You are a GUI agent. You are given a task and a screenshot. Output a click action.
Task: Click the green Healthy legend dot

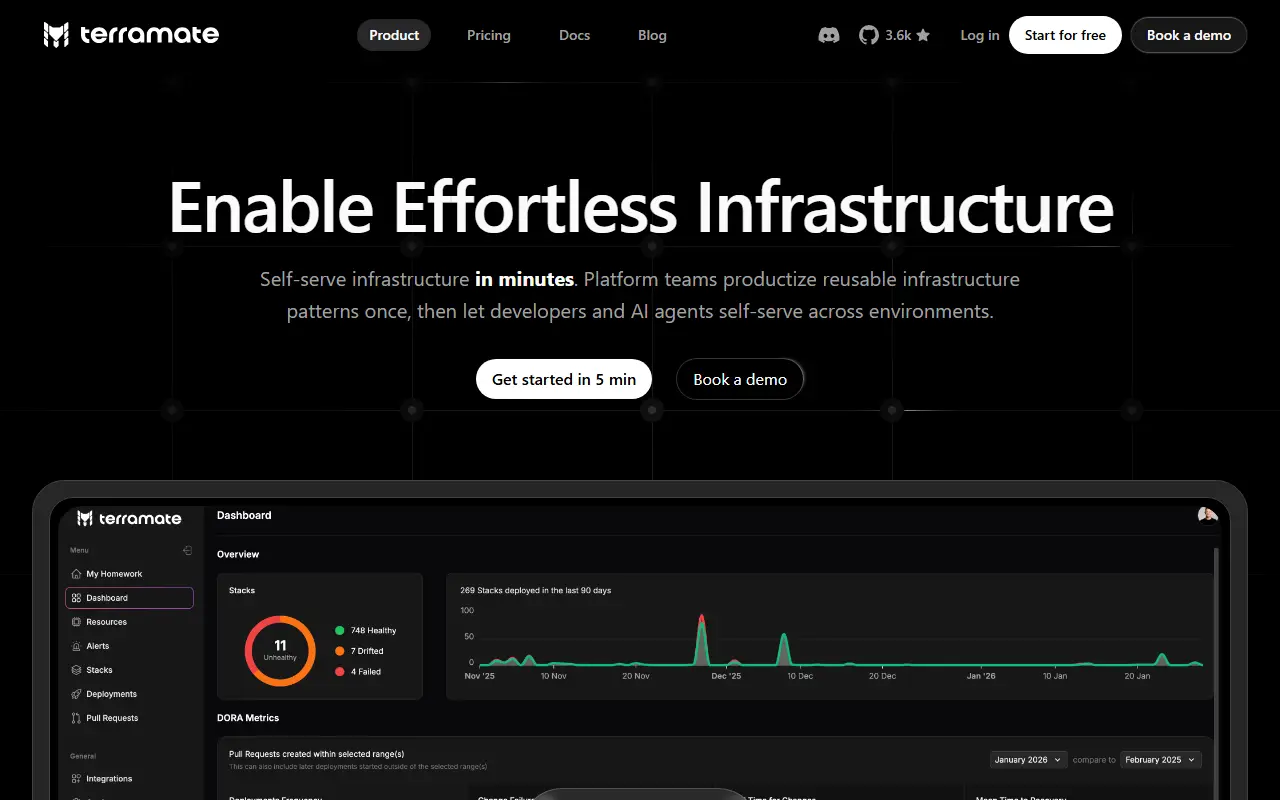coord(340,631)
